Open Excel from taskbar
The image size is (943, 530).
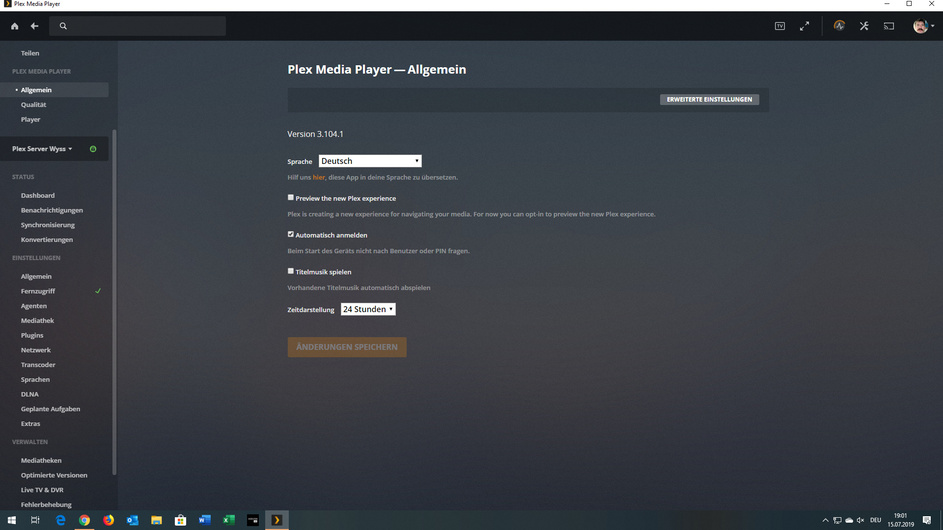click(x=229, y=520)
